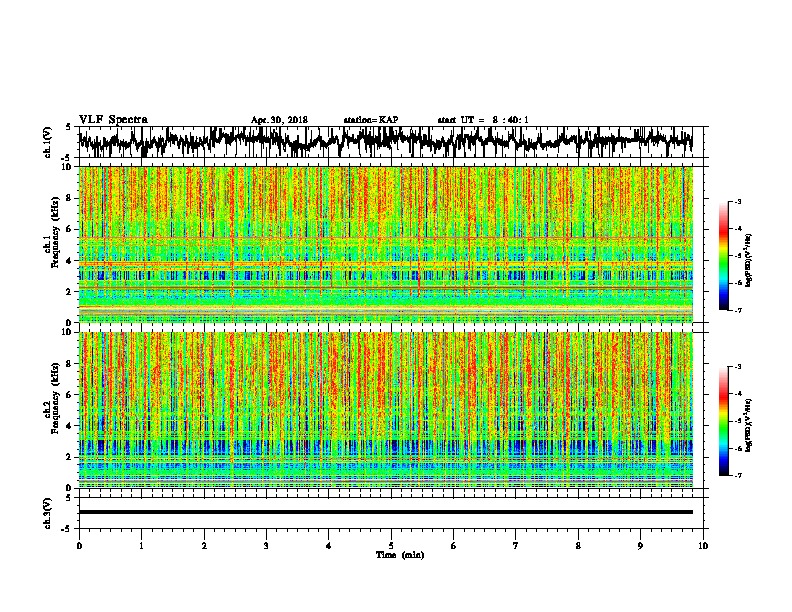Click the time axis tick label "9"
The image size is (792, 612).
point(640,546)
